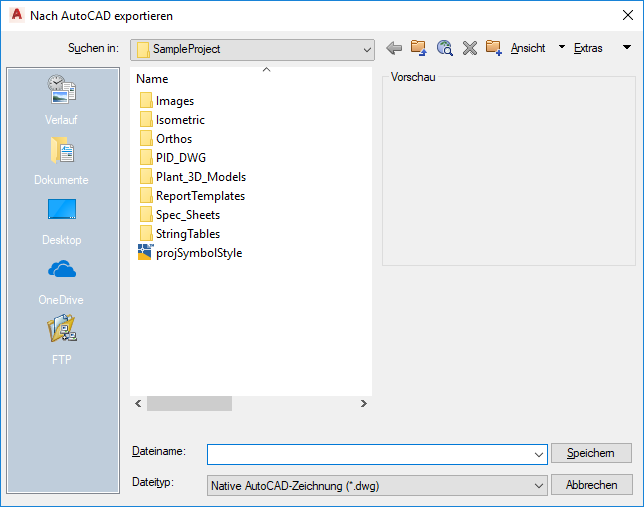Image resolution: width=644 pixels, height=507 pixels.
Task: Open the Search the Web icon
Action: pos(444,48)
